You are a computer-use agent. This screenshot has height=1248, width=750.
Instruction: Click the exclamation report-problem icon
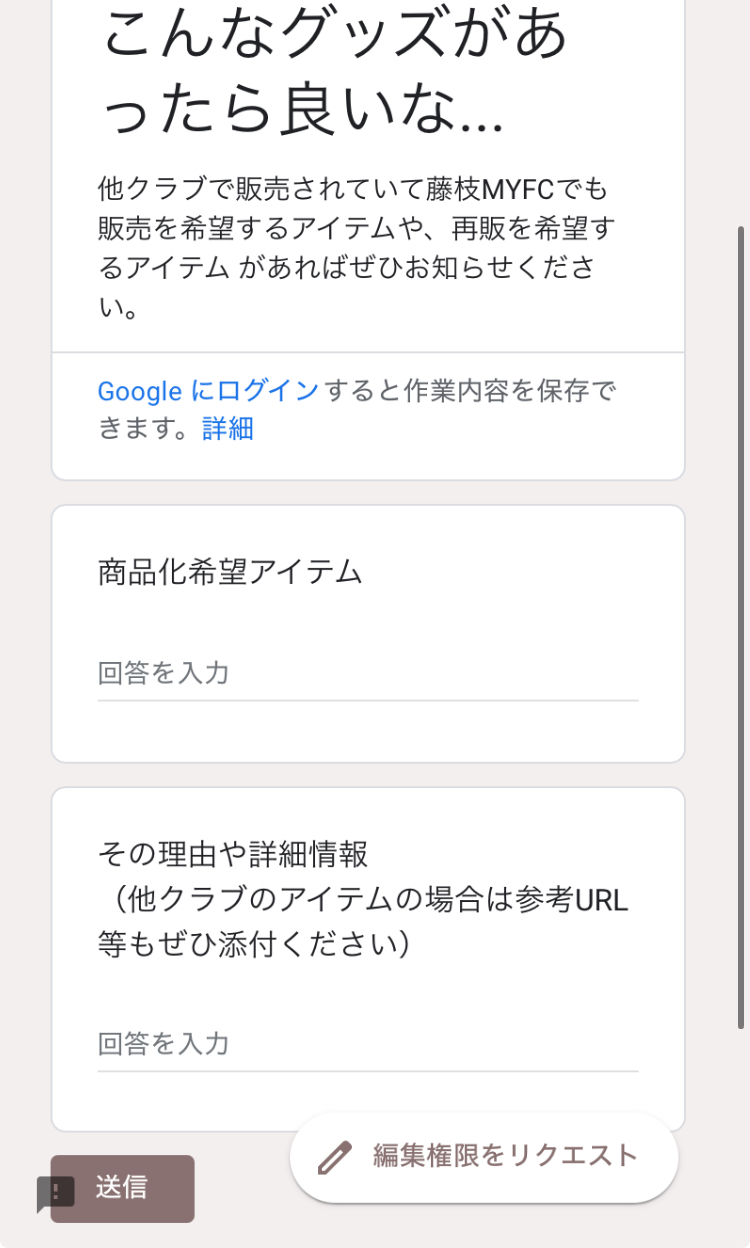56,1191
